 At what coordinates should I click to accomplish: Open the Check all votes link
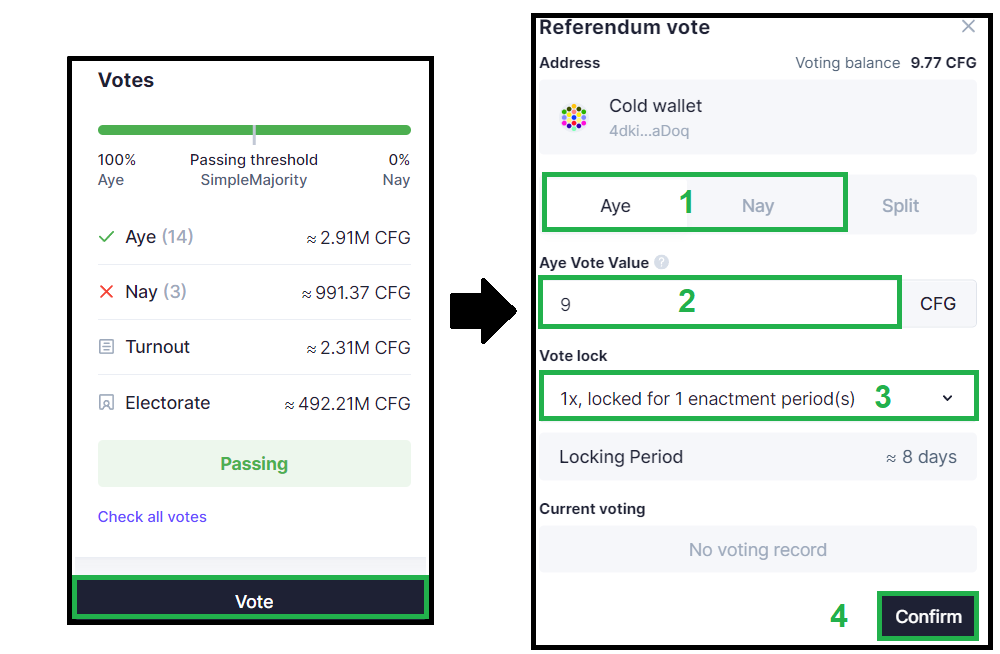click(x=152, y=517)
